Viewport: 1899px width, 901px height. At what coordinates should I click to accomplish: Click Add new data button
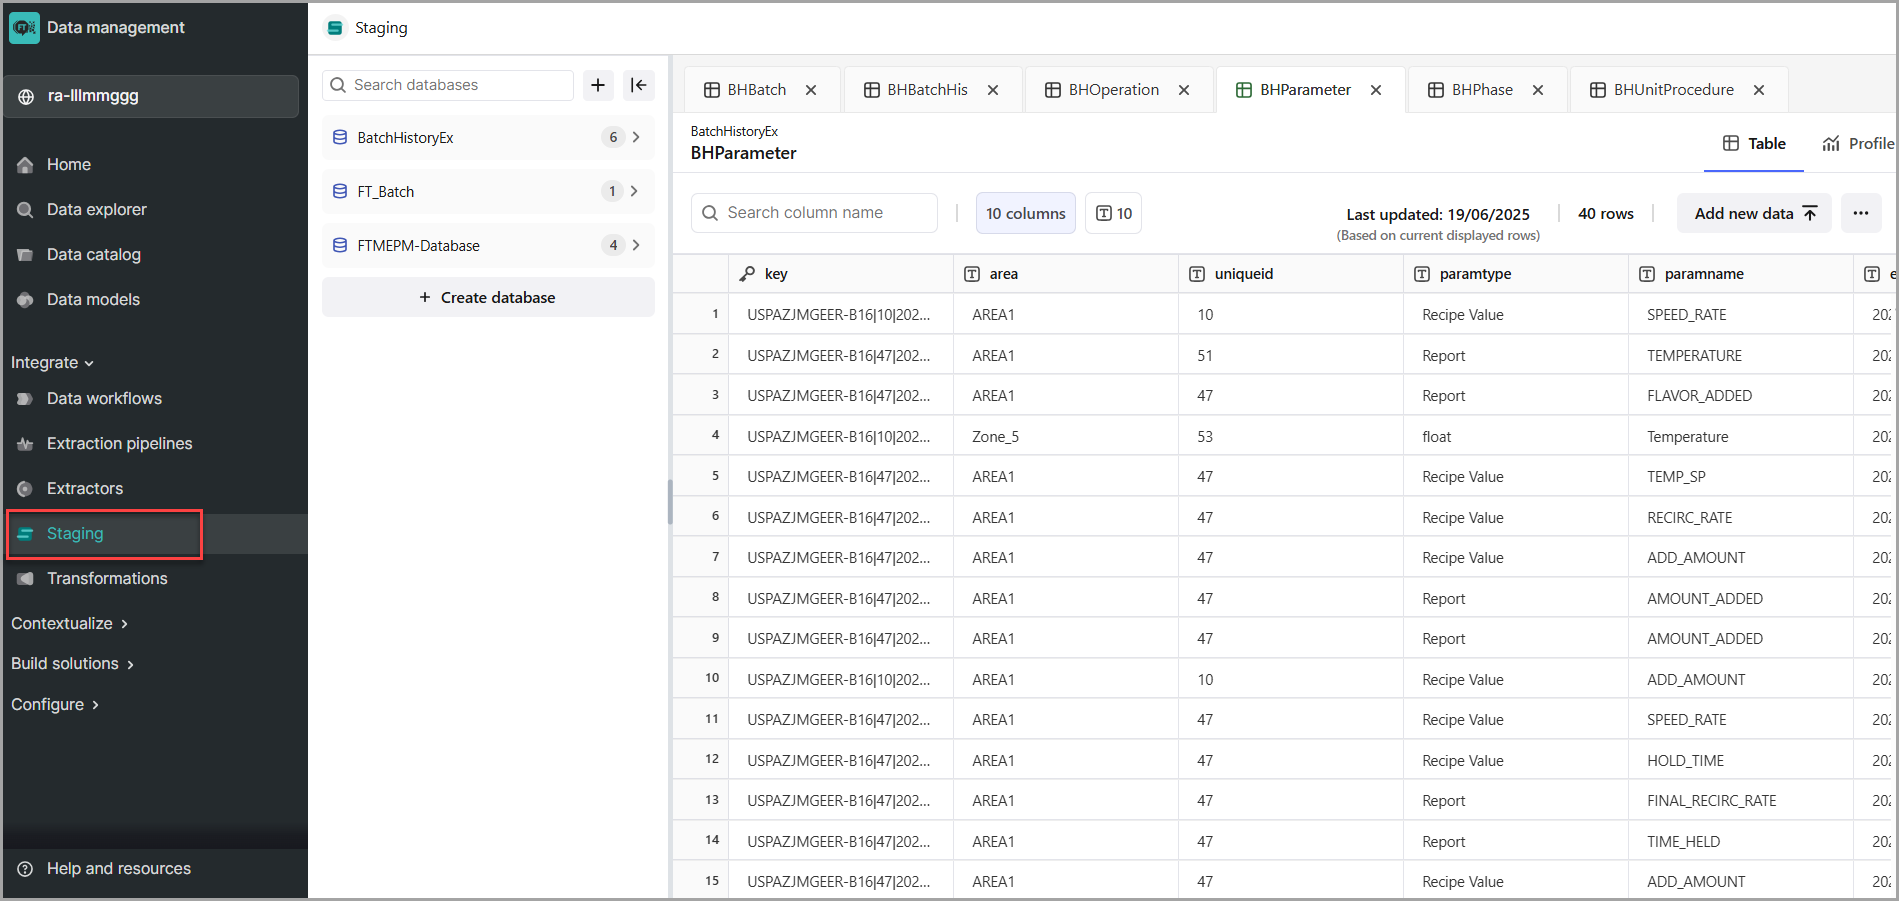[x=1754, y=213]
